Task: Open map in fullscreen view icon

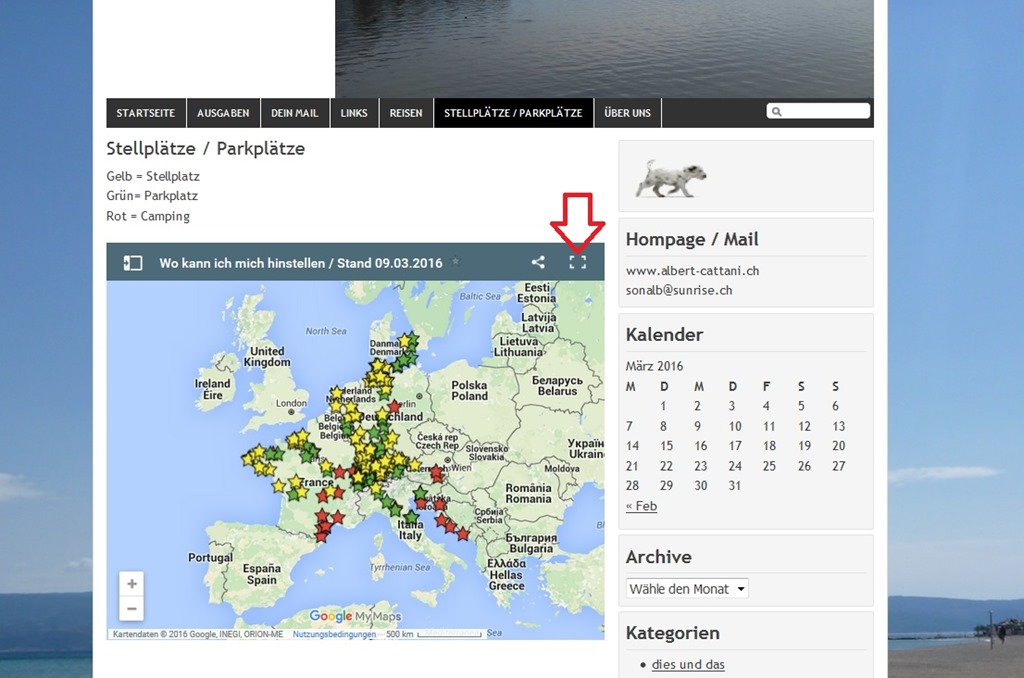Action: pyautogui.click(x=577, y=262)
